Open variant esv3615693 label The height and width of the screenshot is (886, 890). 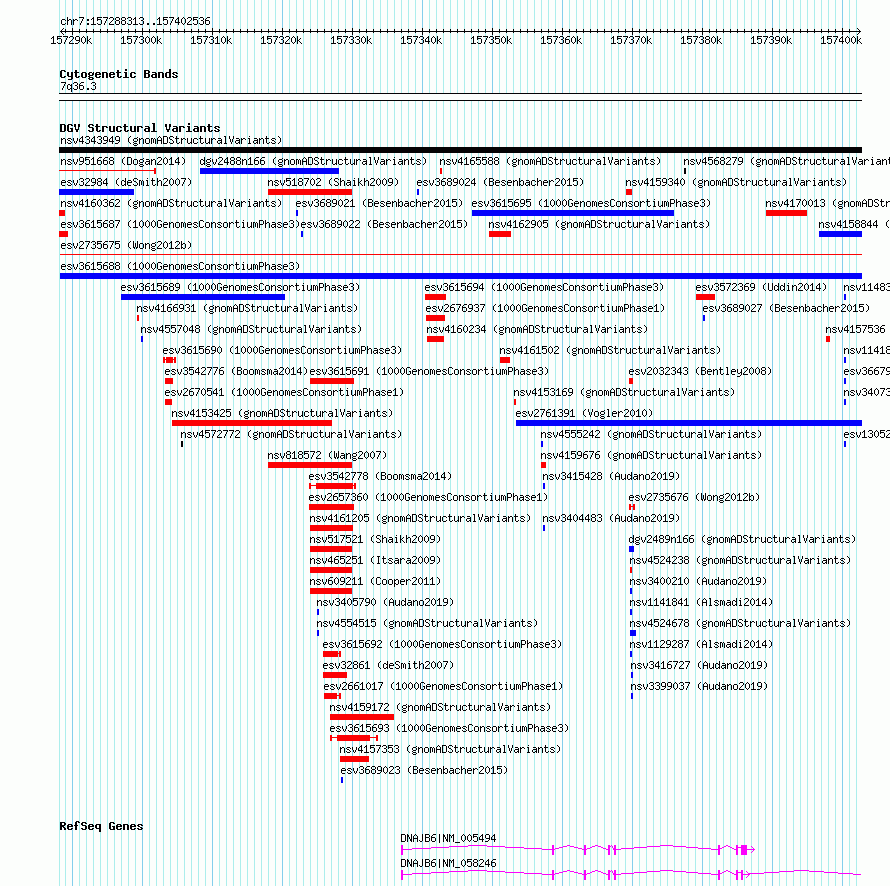point(449,728)
